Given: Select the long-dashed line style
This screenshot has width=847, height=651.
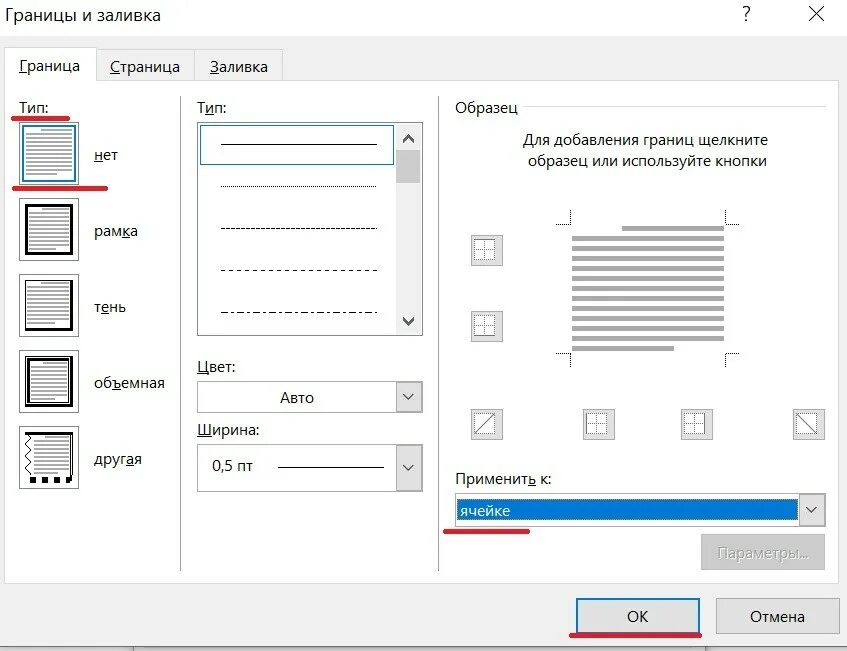Looking at the screenshot, I should 297,270.
